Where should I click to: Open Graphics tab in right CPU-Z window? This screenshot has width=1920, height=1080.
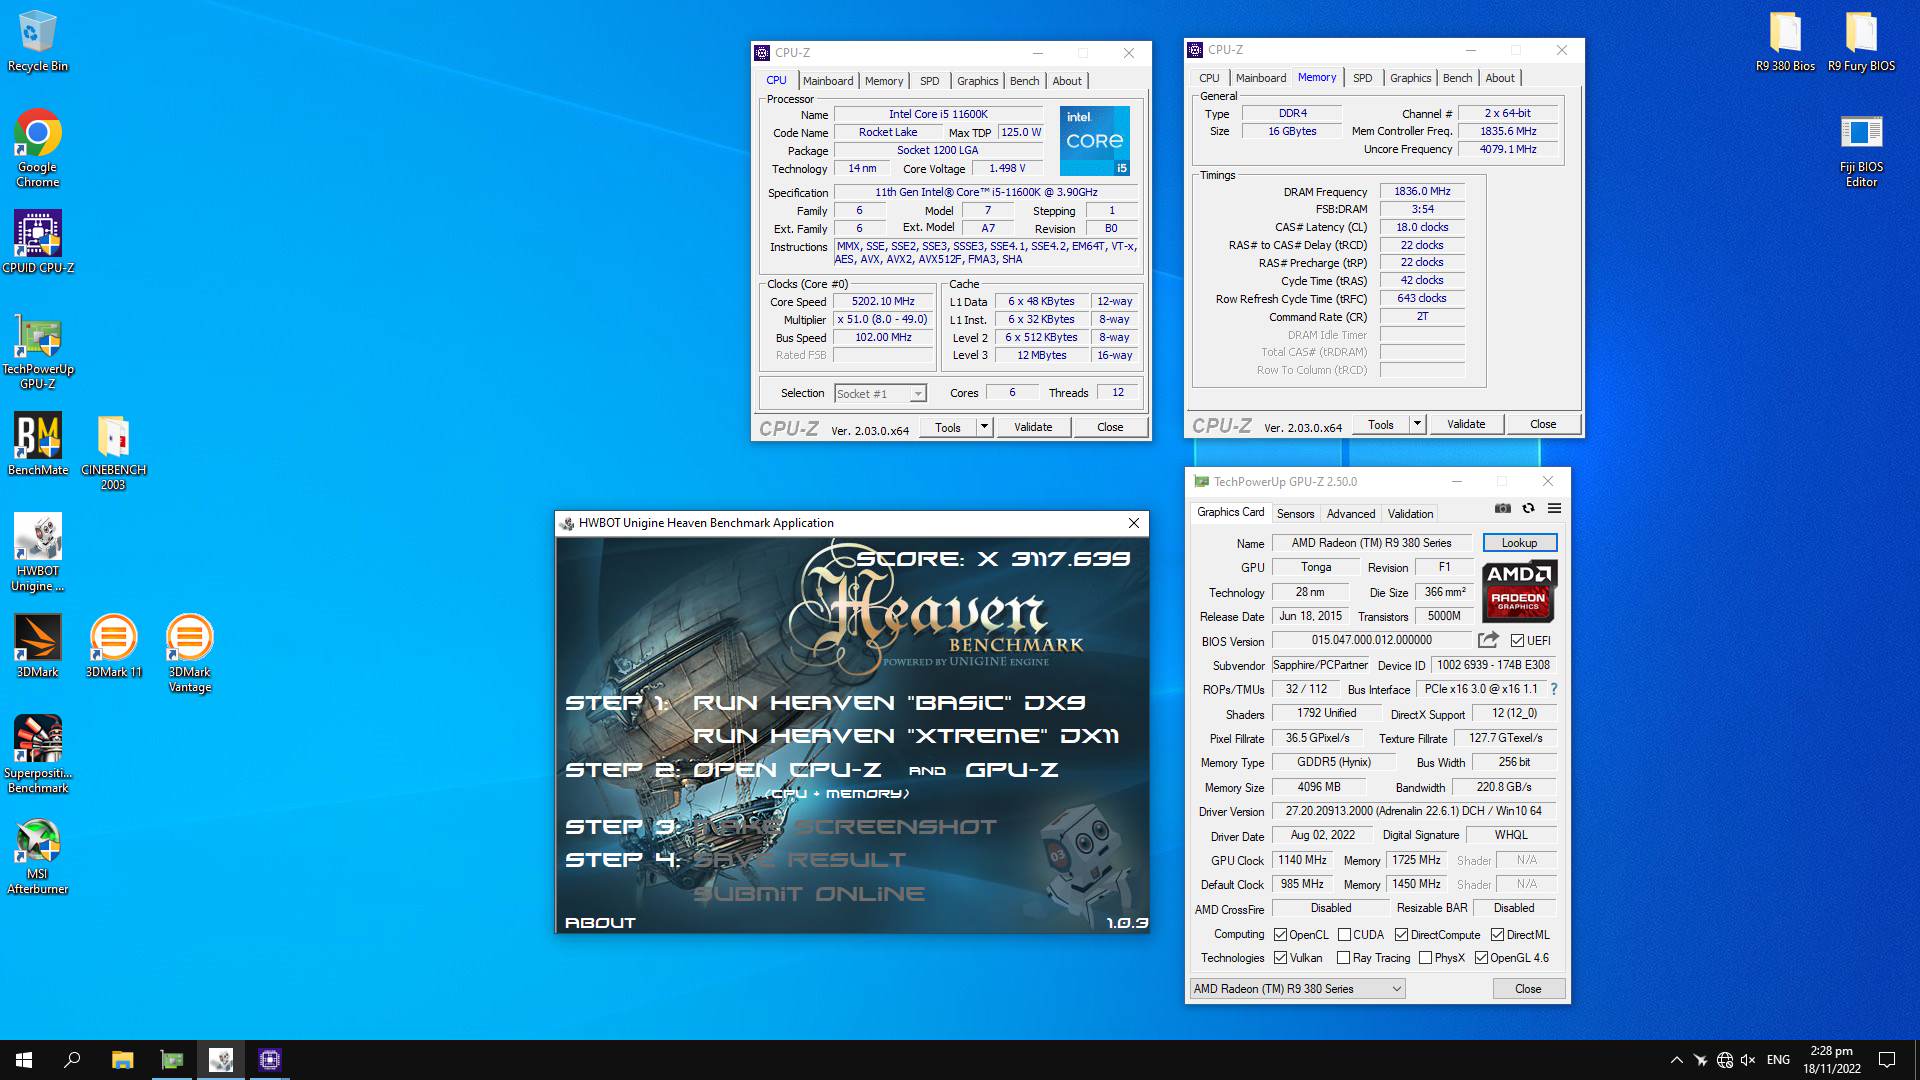click(1410, 78)
